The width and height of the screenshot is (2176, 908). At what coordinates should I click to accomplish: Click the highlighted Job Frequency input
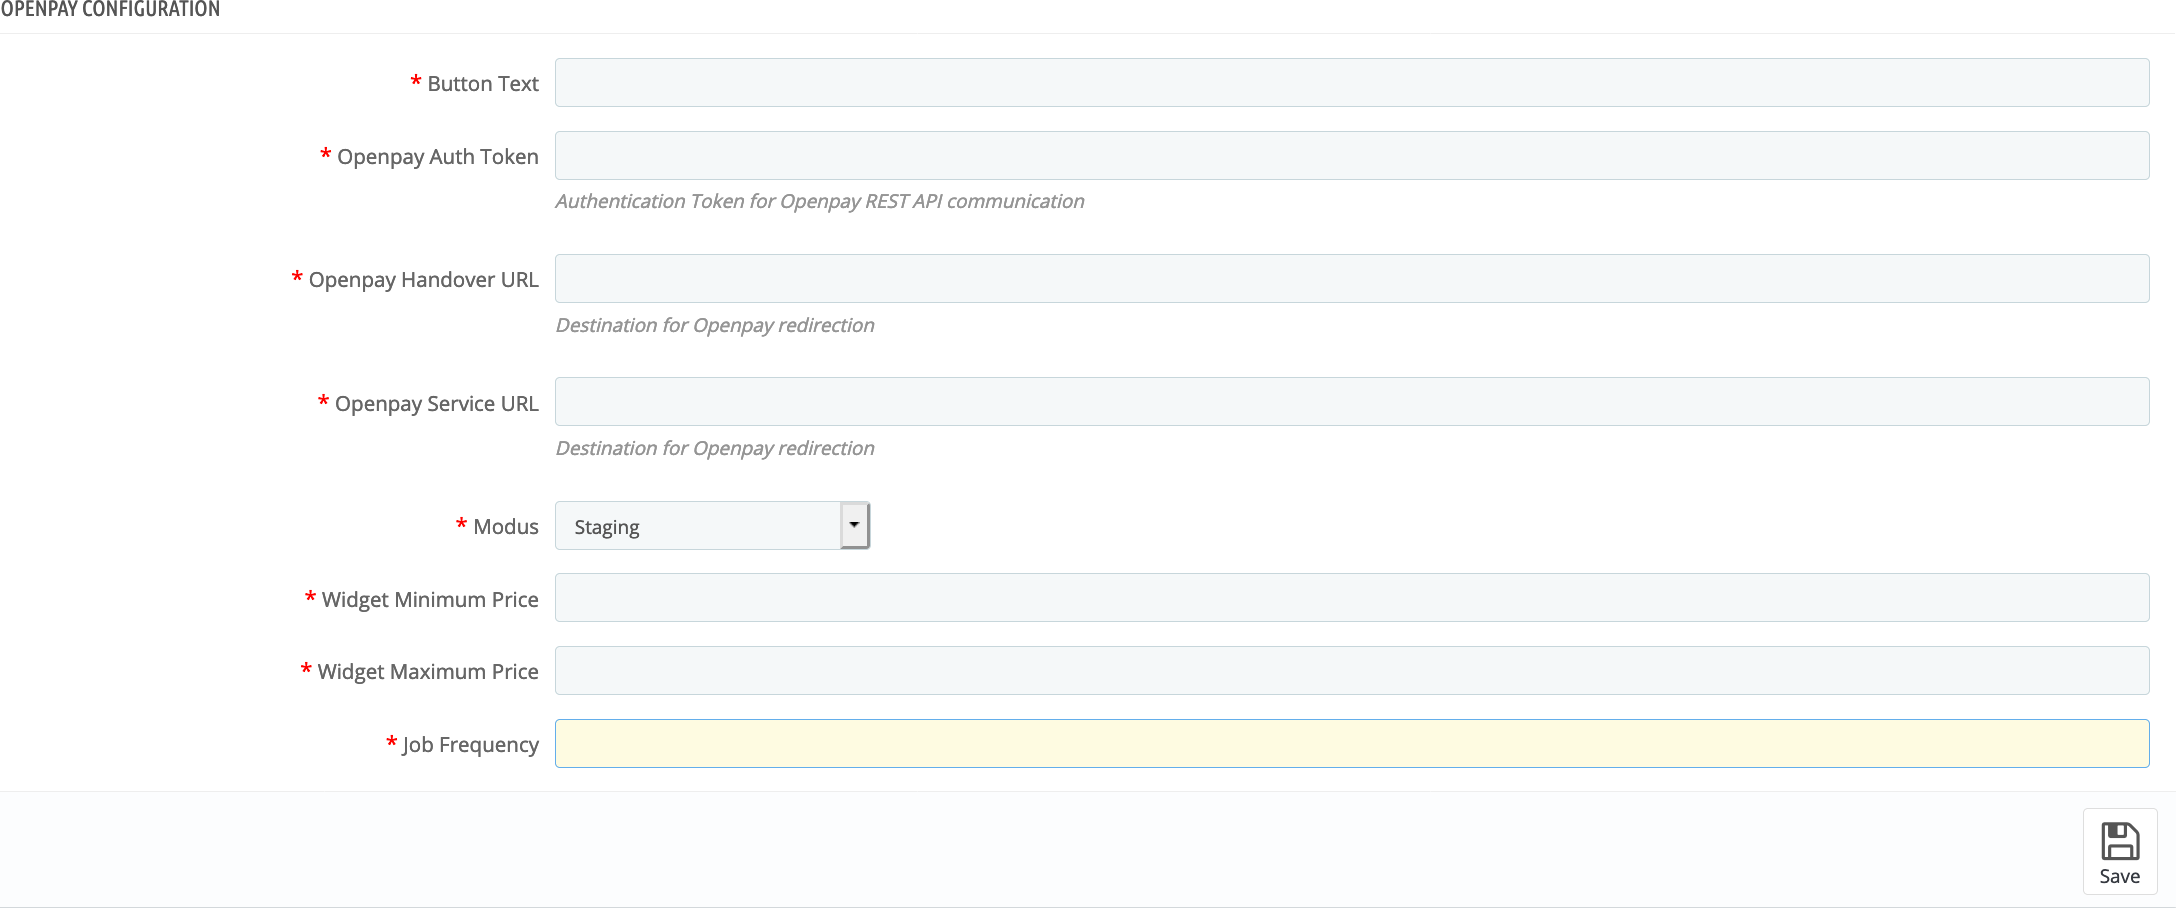pyautogui.click(x=1351, y=744)
